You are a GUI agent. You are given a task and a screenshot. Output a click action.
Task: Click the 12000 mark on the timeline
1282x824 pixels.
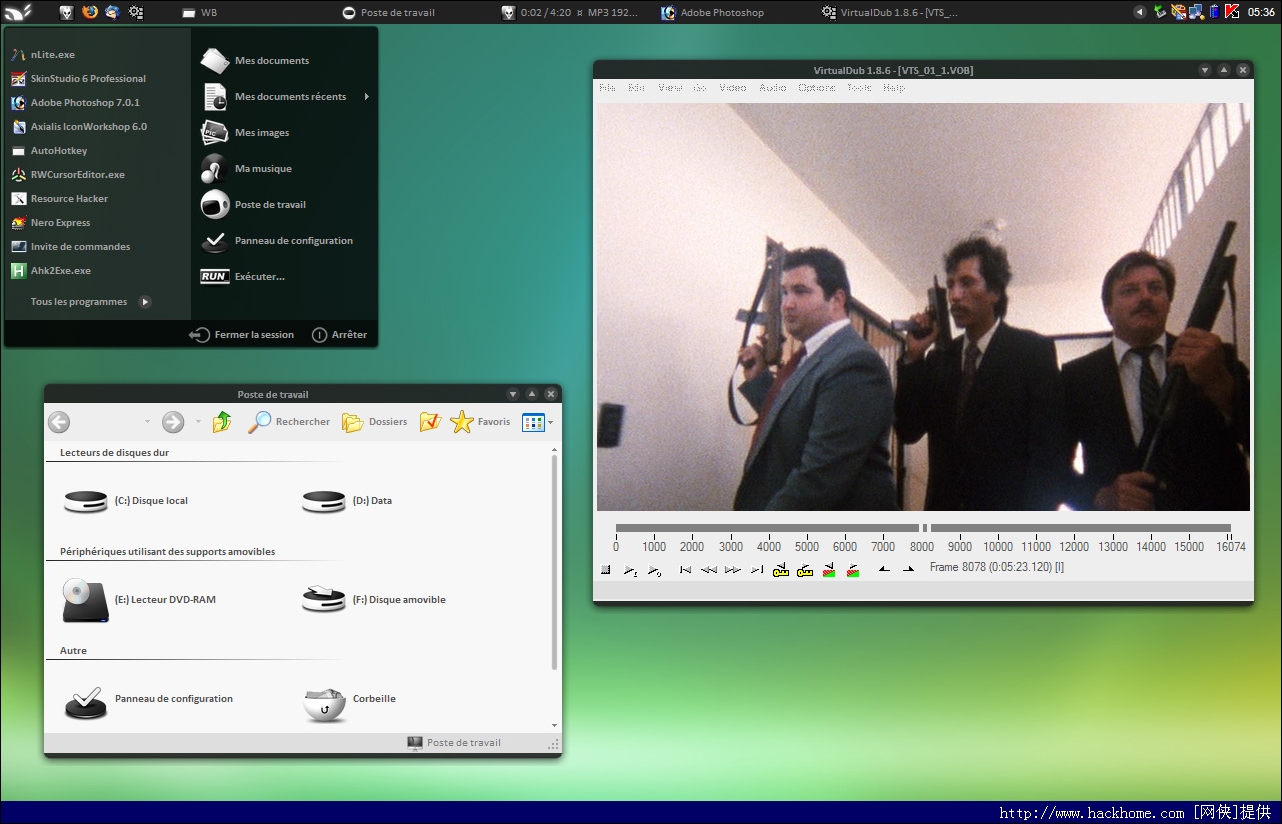click(1074, 547)
